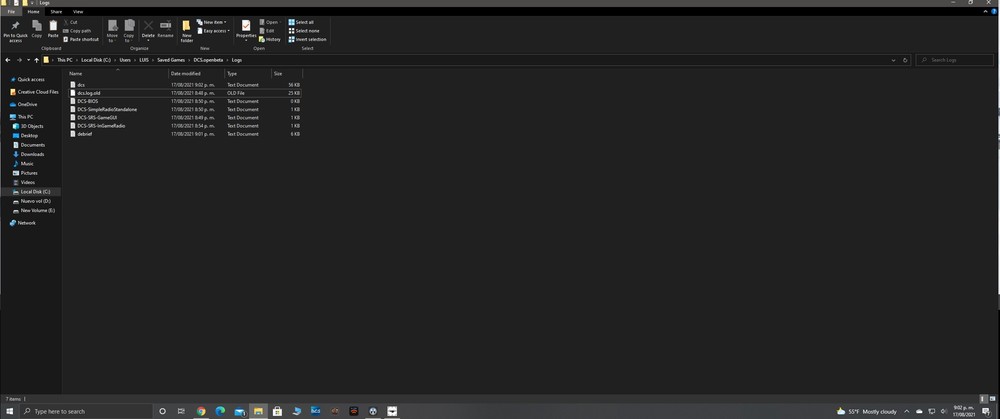The image size is (1000, 419).
Task: Click DCS.openbeta in address path
Action: (209, 60)
